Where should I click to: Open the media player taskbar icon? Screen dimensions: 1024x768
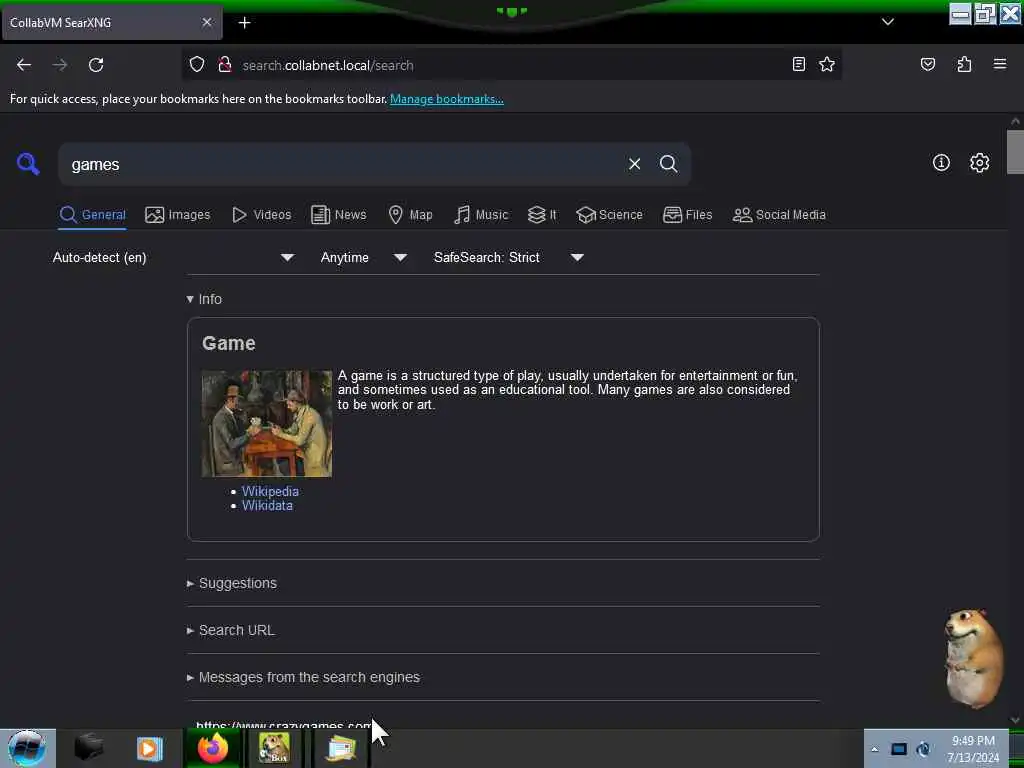pos(149,748)
